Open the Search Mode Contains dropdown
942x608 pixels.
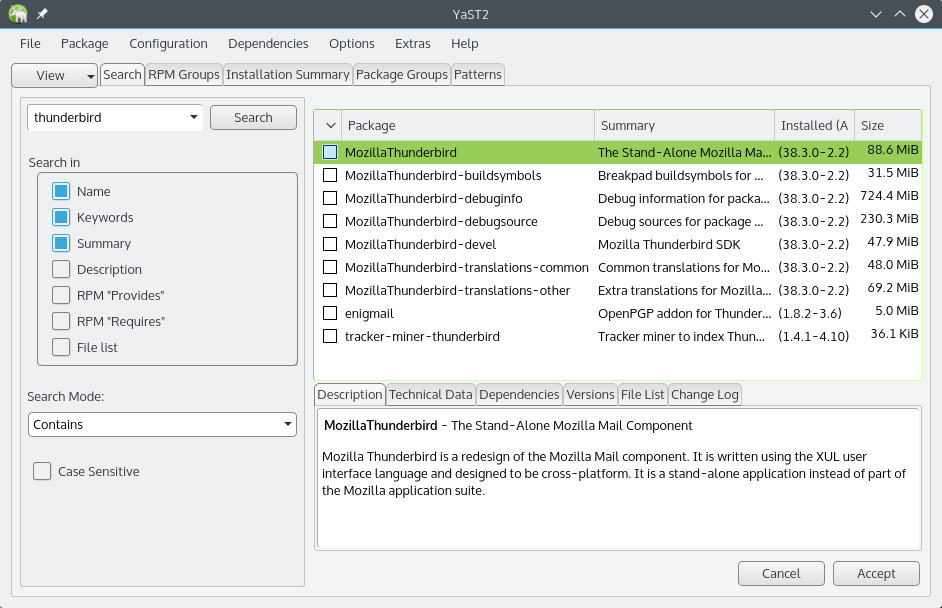(162, 424)
